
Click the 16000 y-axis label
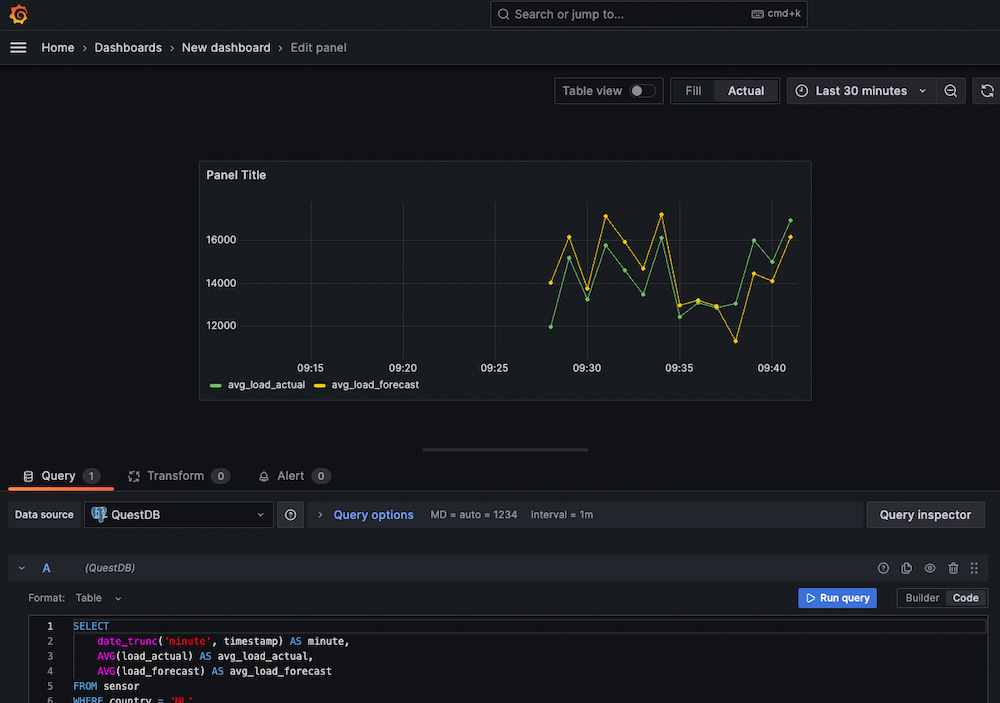(x=221, y=240)
